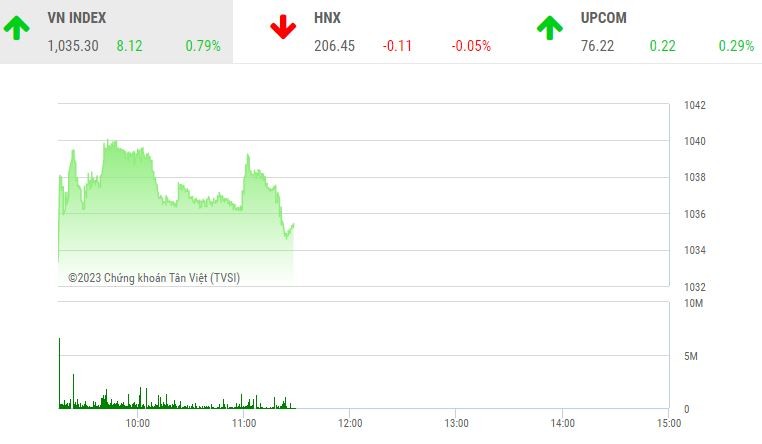Click the 11:00 time axis label
This screenshot has height=444, width=762.
point(244,424)
